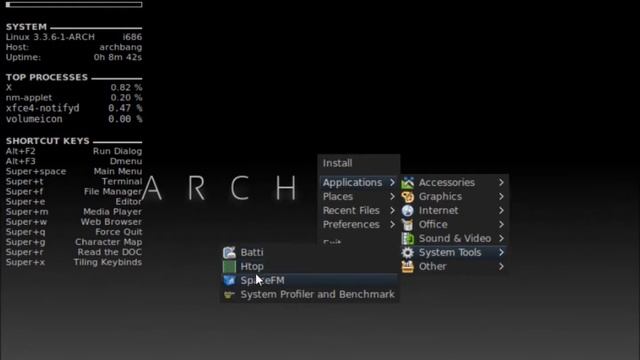Open the Preferences menu entry

[359, 224]
